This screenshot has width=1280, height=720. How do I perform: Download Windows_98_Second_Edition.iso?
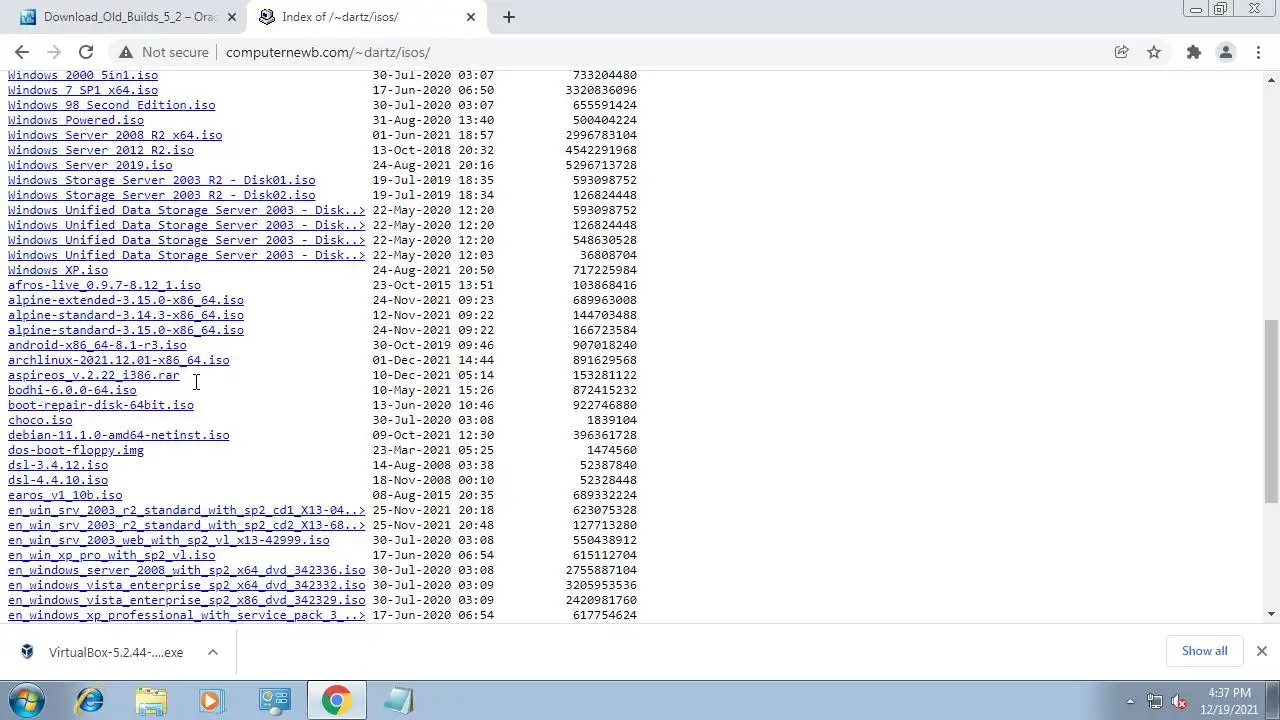111,105
